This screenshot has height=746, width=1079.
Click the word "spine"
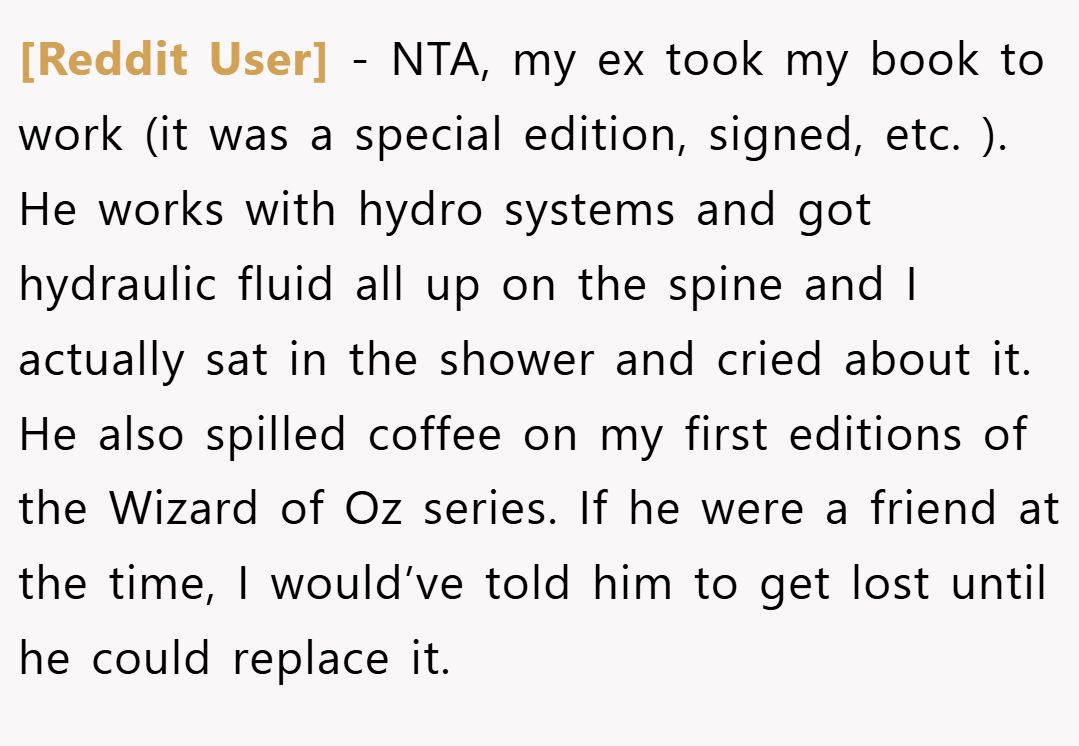pyautogui.click(x=725, y=286)
